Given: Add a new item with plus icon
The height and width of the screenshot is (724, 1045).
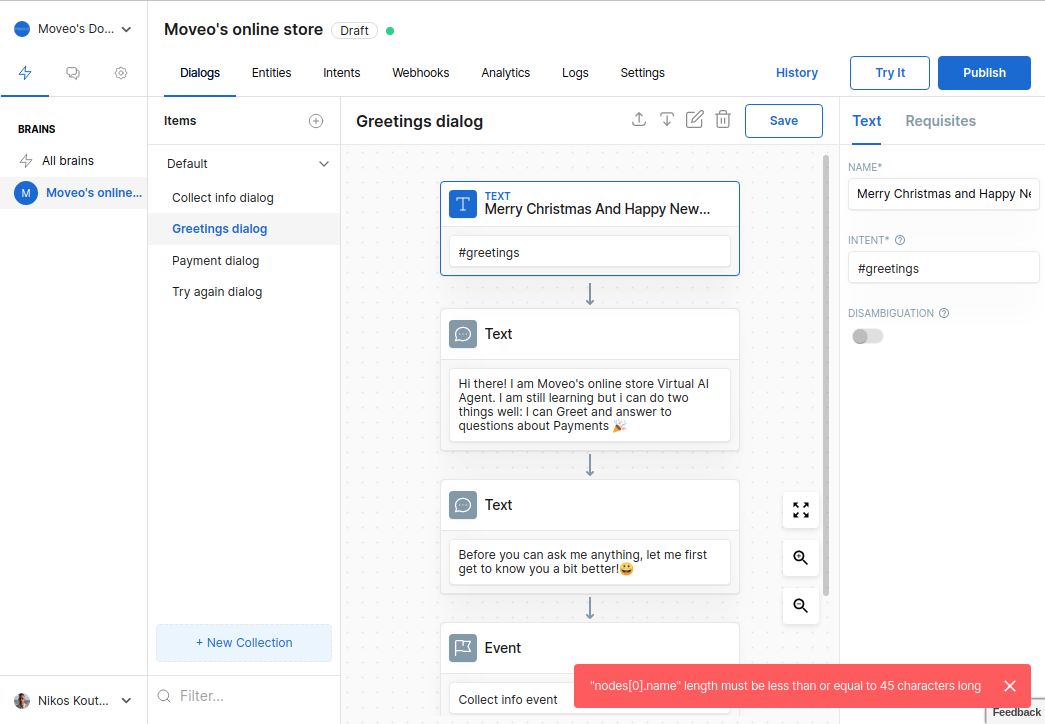Looking at the screenshot, I should 316,121.
